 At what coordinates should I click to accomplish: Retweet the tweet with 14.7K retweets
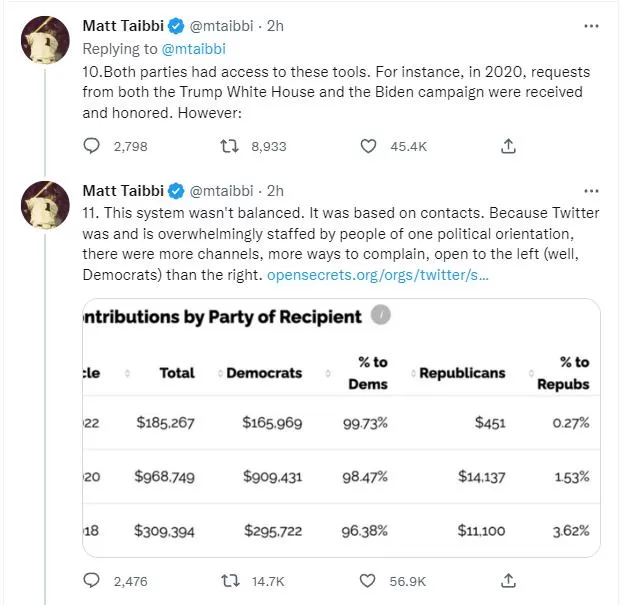tap(230, 581)
